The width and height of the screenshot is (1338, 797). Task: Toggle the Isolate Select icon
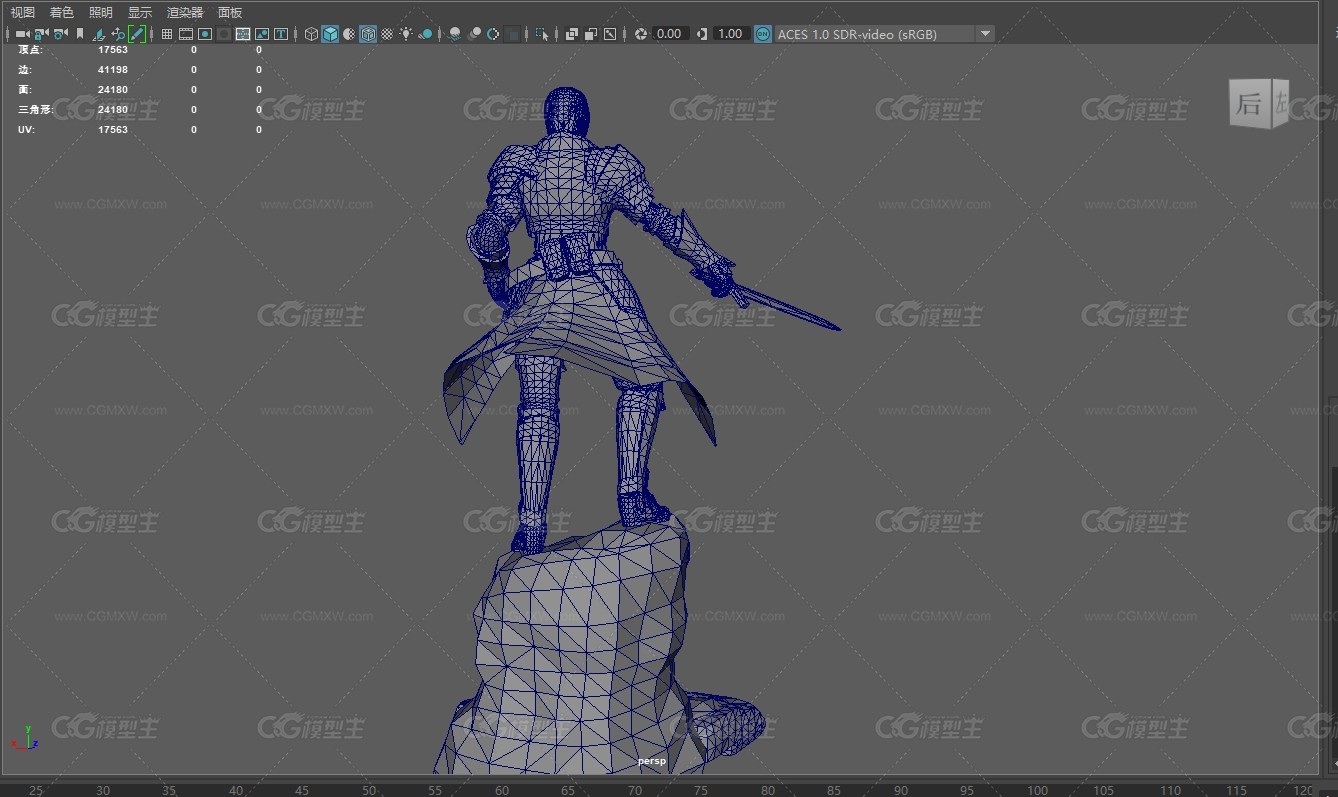click(x=542, y=34)
